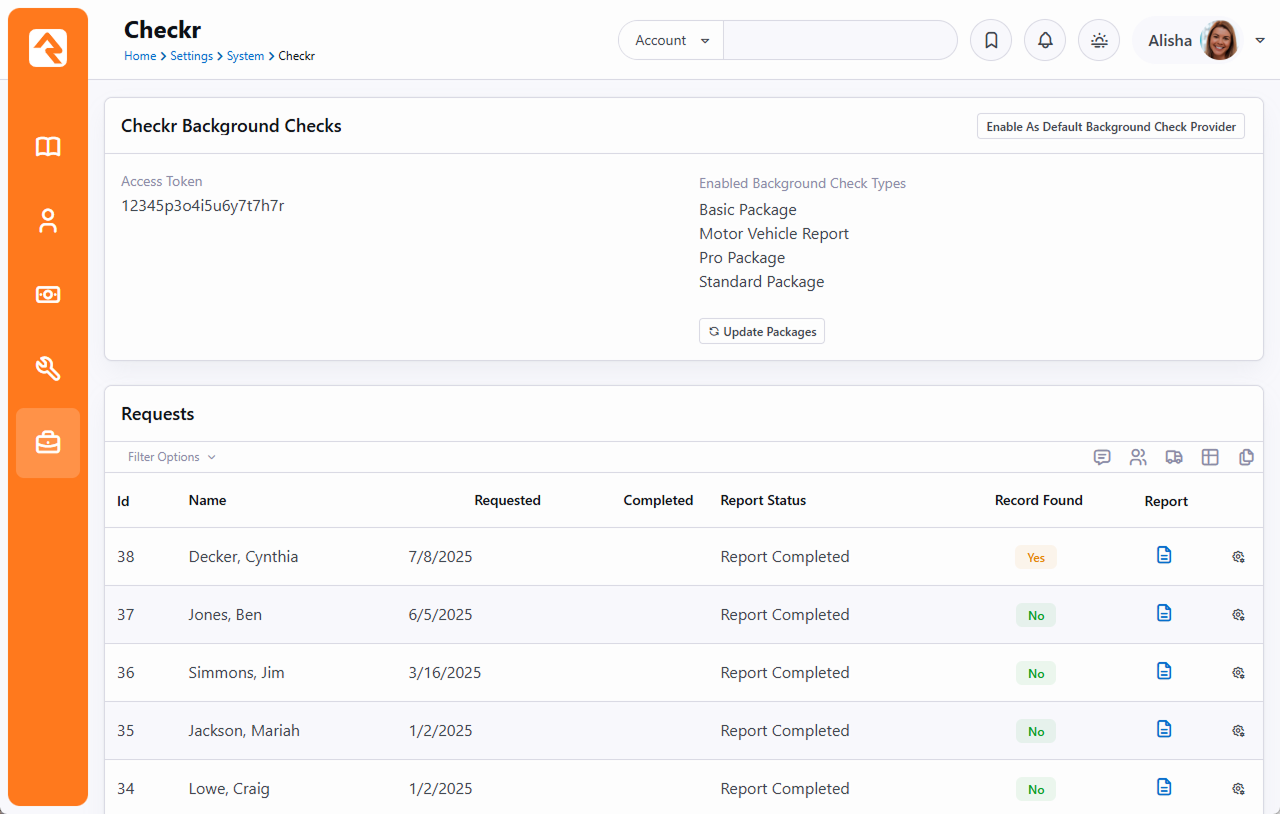Viewport: 1280px width, 814px height.
Task: Sort by Report Status column header
Action: click(x=762, y=500)
